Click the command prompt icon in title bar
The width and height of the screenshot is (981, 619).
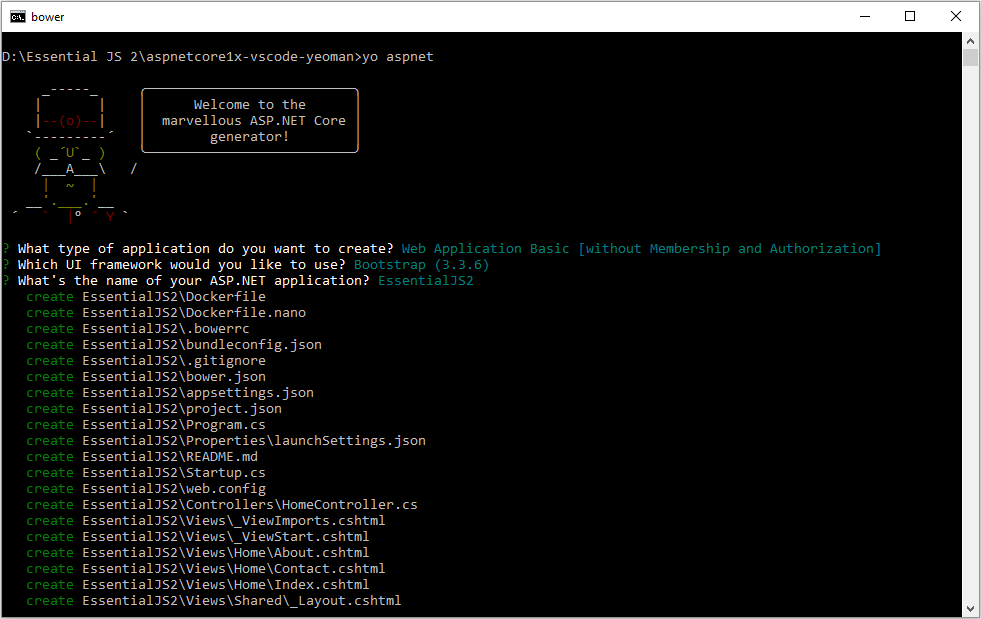coord(18,17)
